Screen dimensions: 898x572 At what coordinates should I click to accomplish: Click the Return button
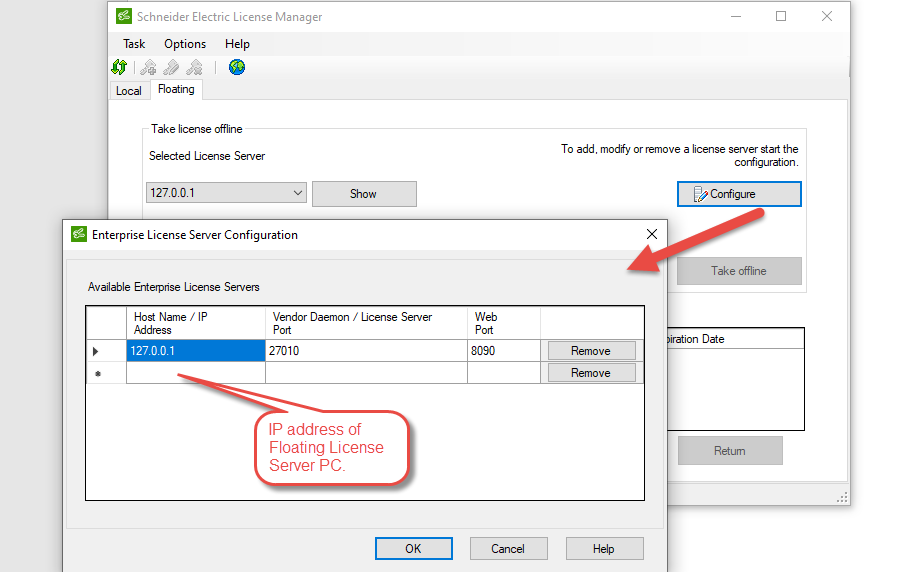pos(730,451)
